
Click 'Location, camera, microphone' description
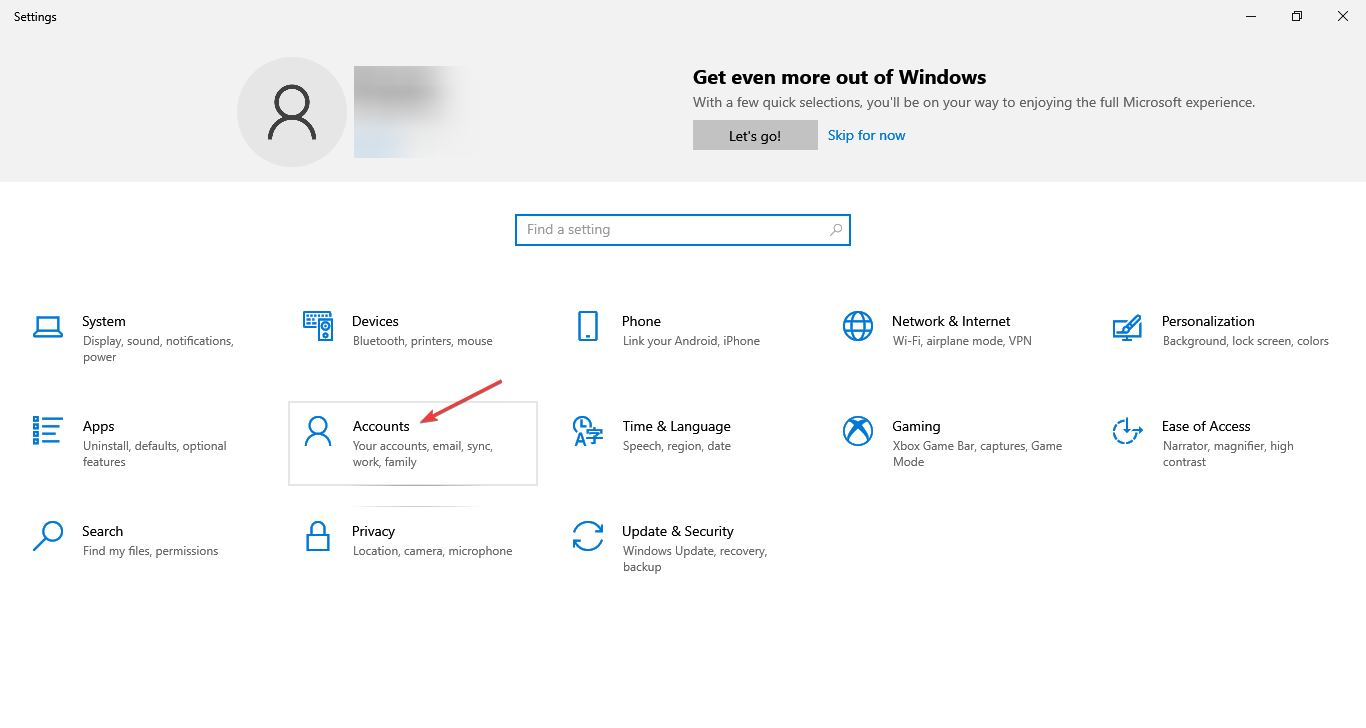(x=433, y=551)
